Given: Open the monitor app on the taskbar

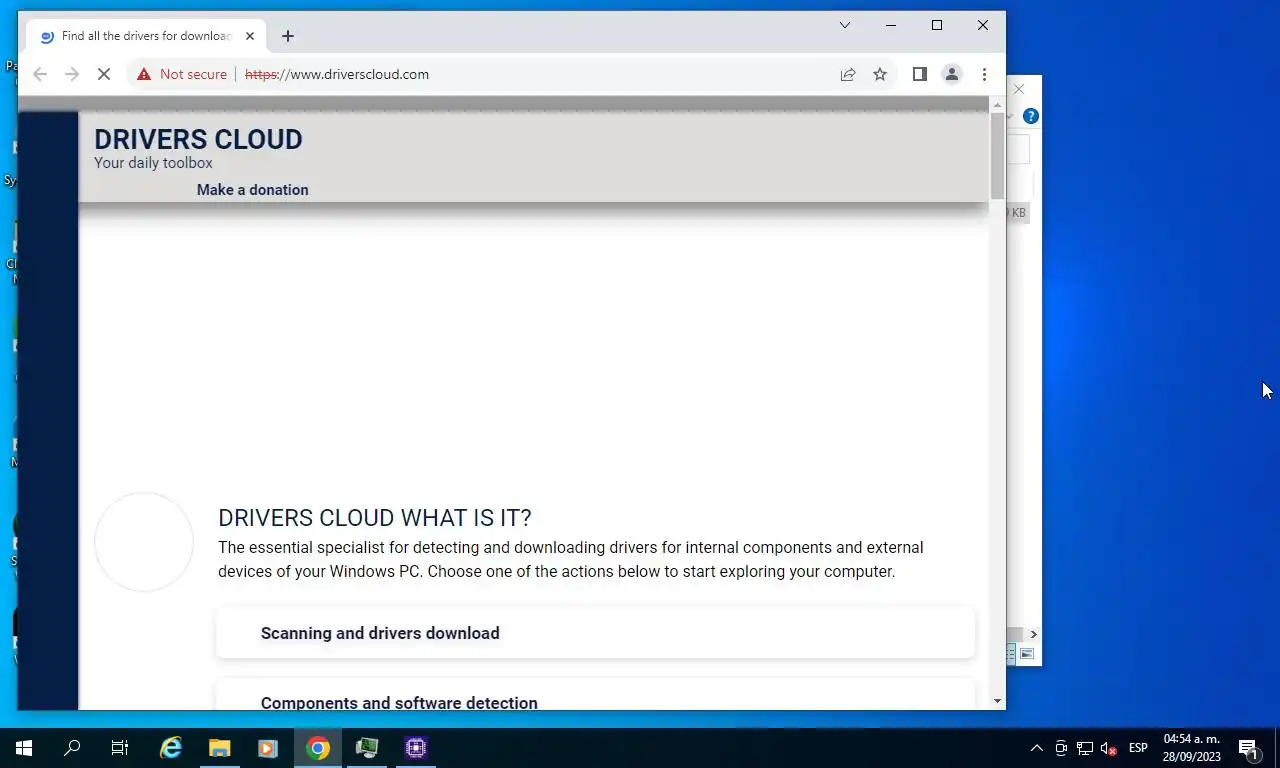Looking at the screenshot, I should click(367, 748).
